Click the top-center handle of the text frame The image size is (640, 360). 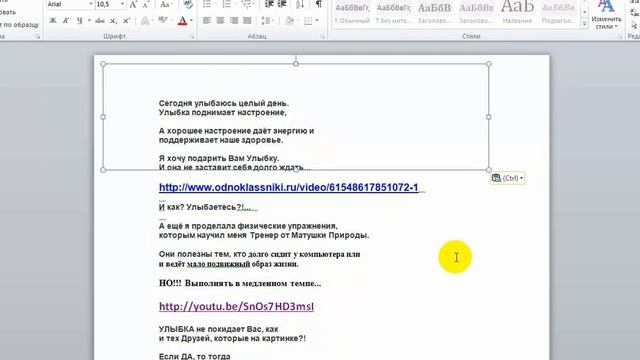click(296, 64)
